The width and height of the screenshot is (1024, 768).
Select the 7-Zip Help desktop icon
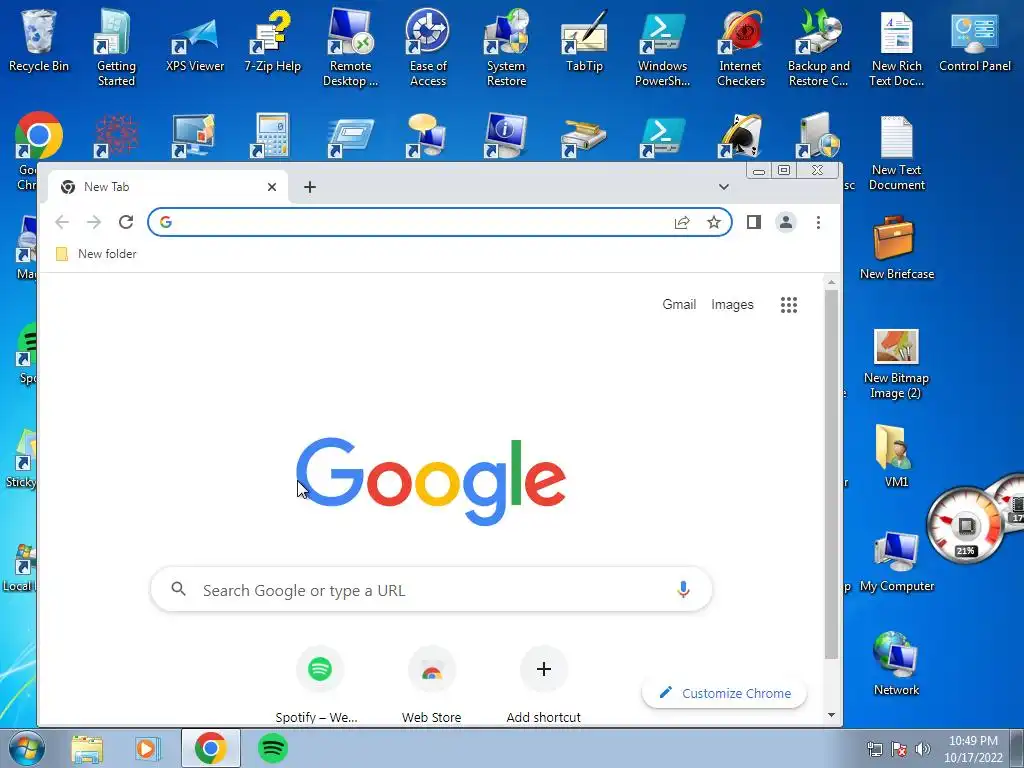point(272,42)
